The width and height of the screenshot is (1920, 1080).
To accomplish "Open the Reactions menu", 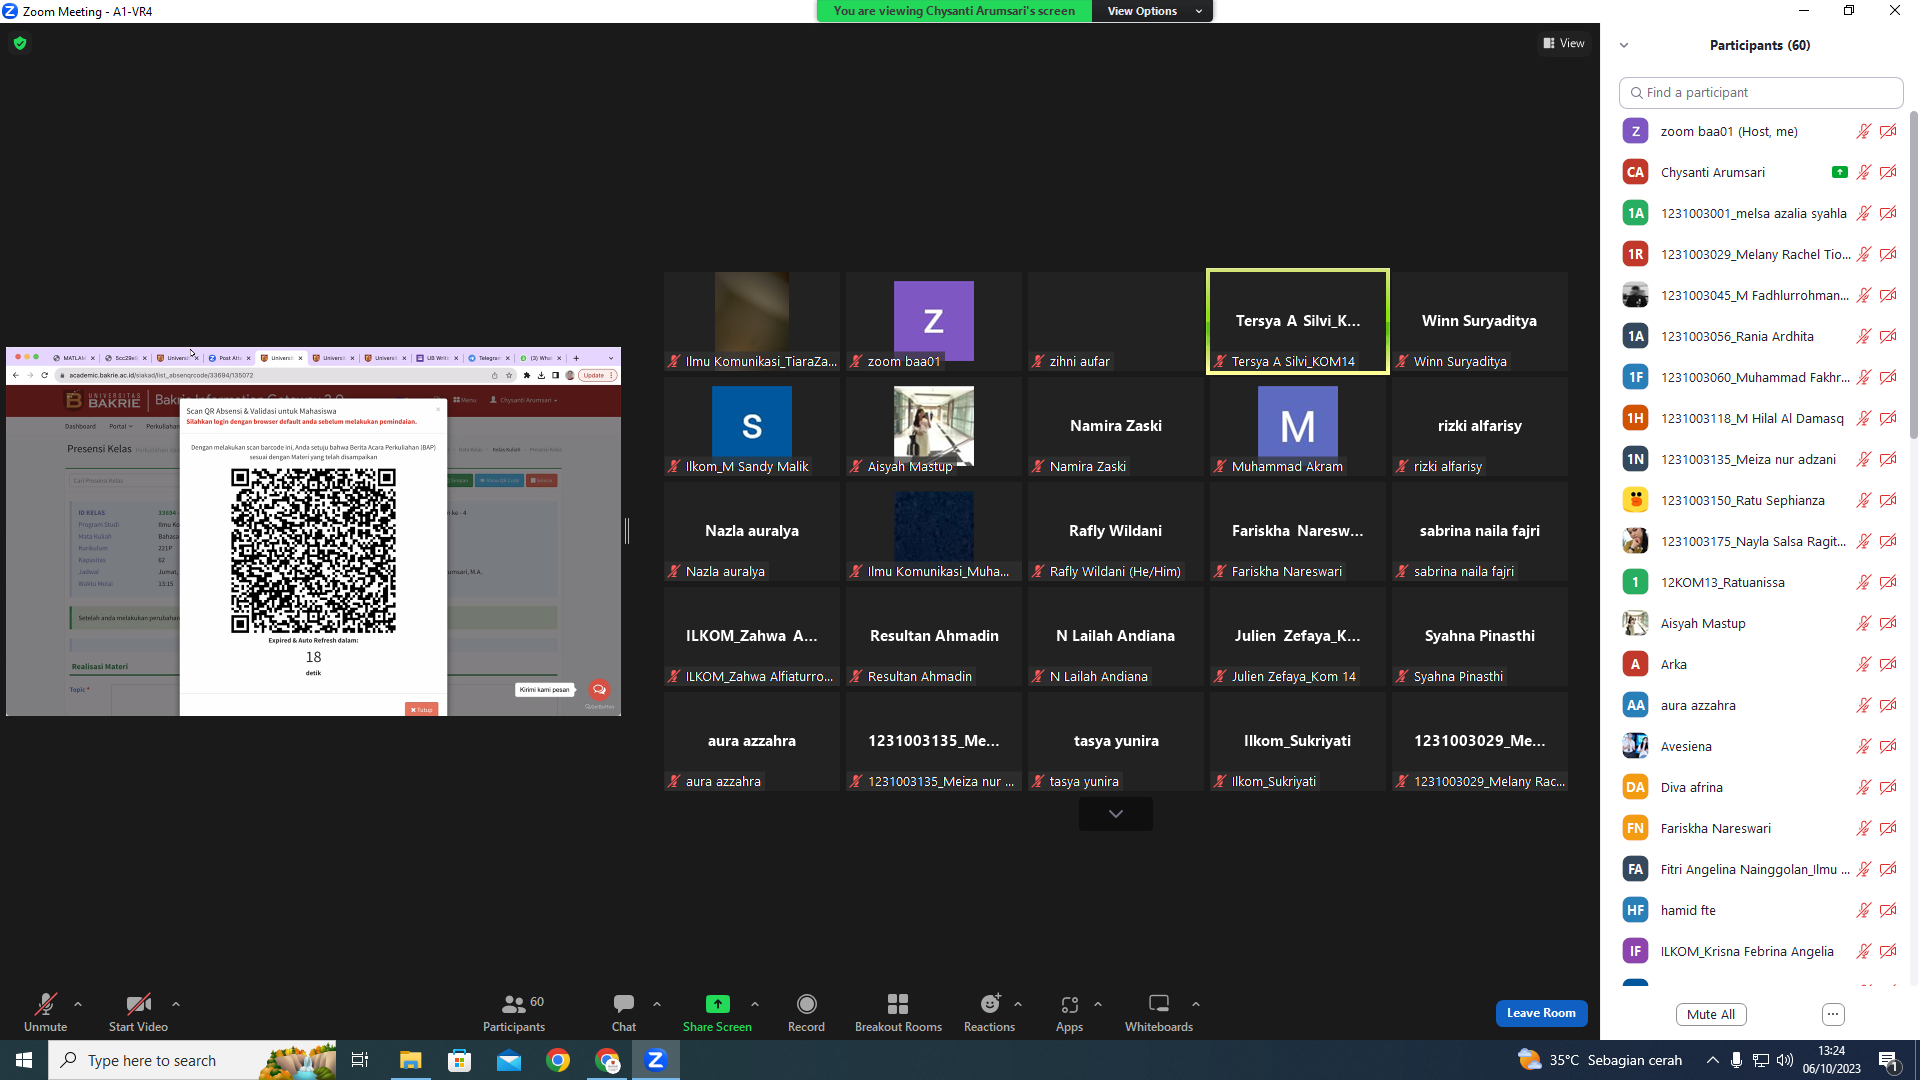I will point(989,1012).
